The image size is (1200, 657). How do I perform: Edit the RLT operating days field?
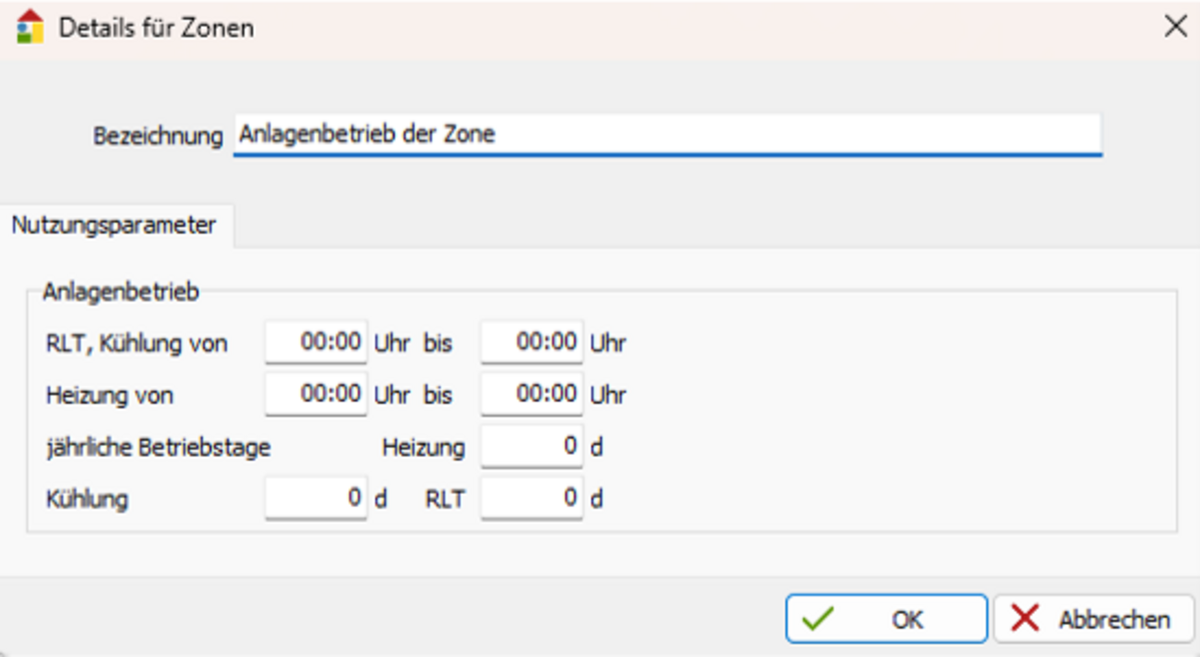pos(531,498)
